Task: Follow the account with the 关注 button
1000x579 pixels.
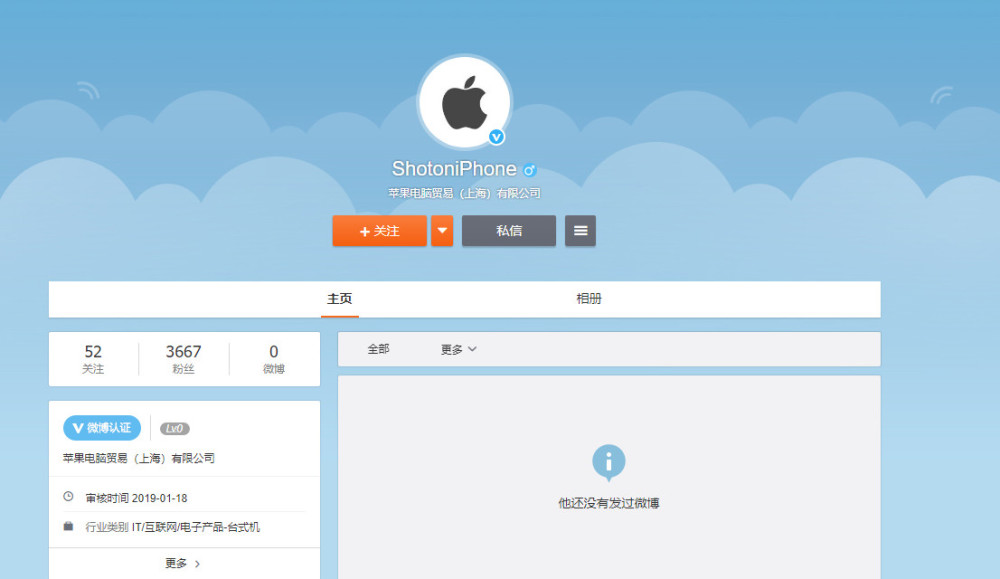Action: point(379,231)
